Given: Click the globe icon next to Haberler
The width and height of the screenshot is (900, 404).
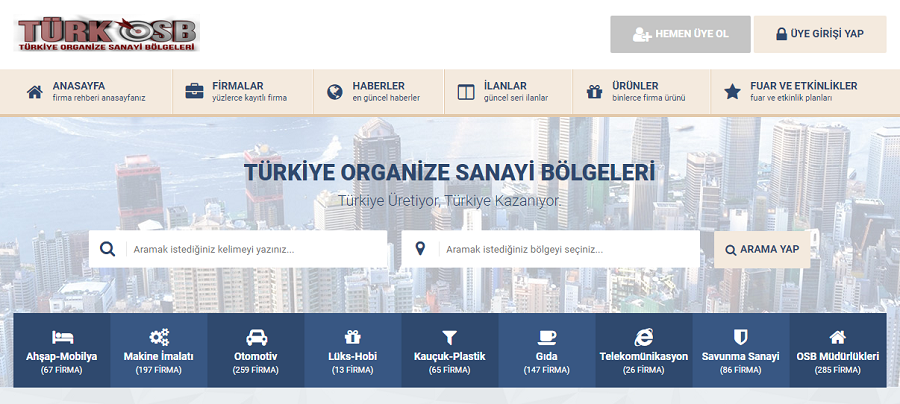Looking at the screenshot, I should coord(335,92).
